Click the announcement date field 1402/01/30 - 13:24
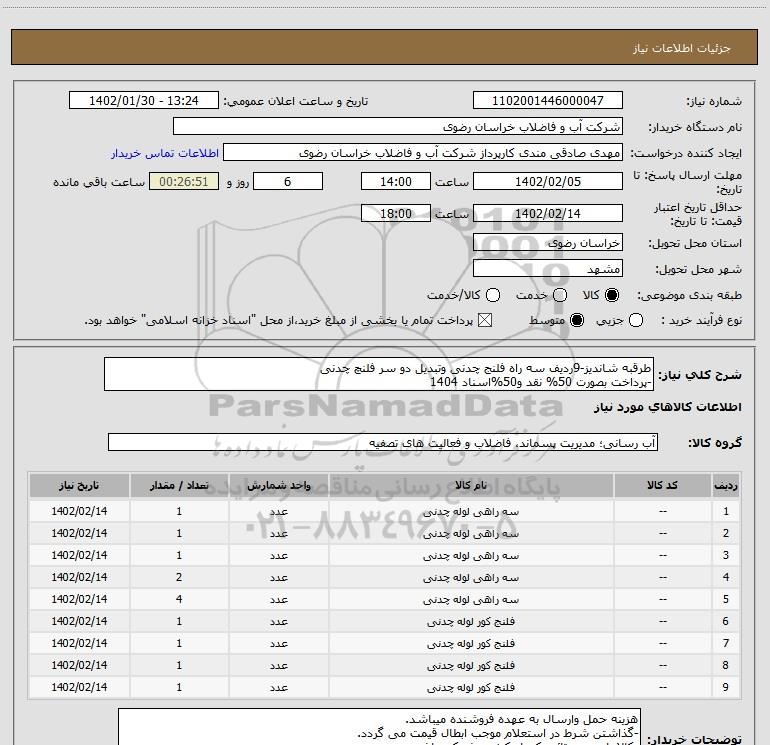Viewport: 770px width, 745px height. pos(144,100)
